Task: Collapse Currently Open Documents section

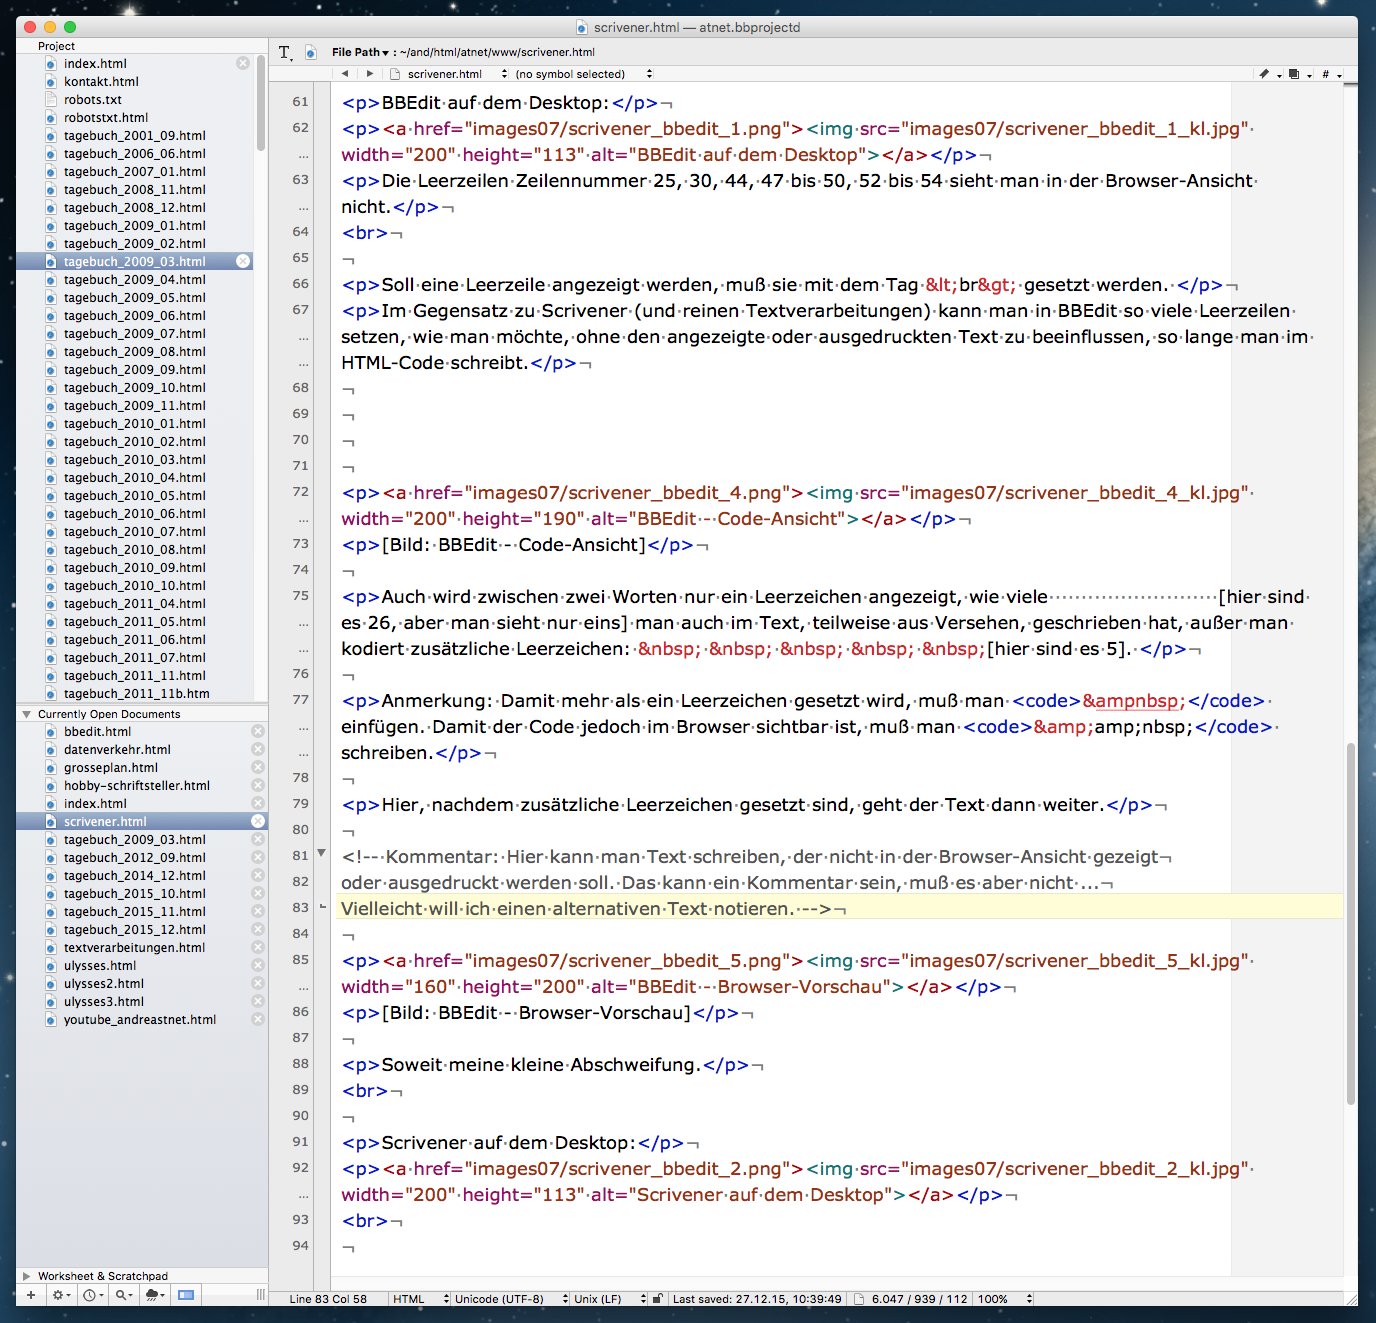Action: point(26,714)
